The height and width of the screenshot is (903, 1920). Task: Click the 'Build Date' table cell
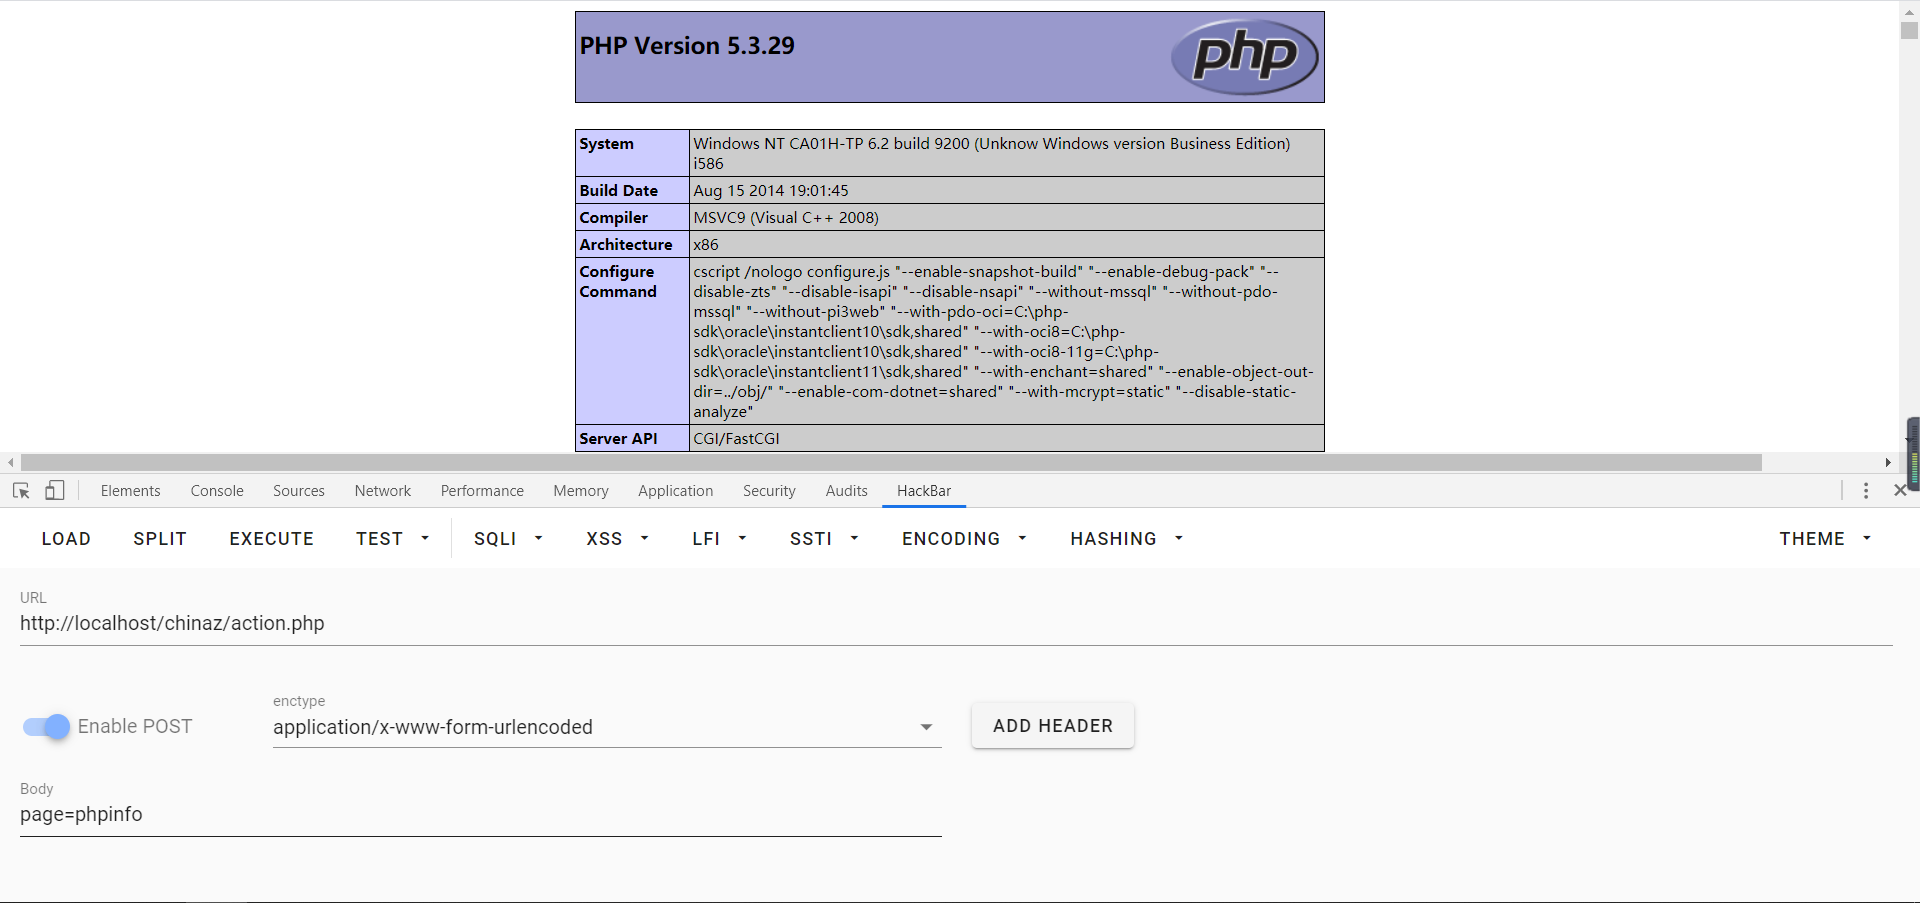click(x=632, y=190)
